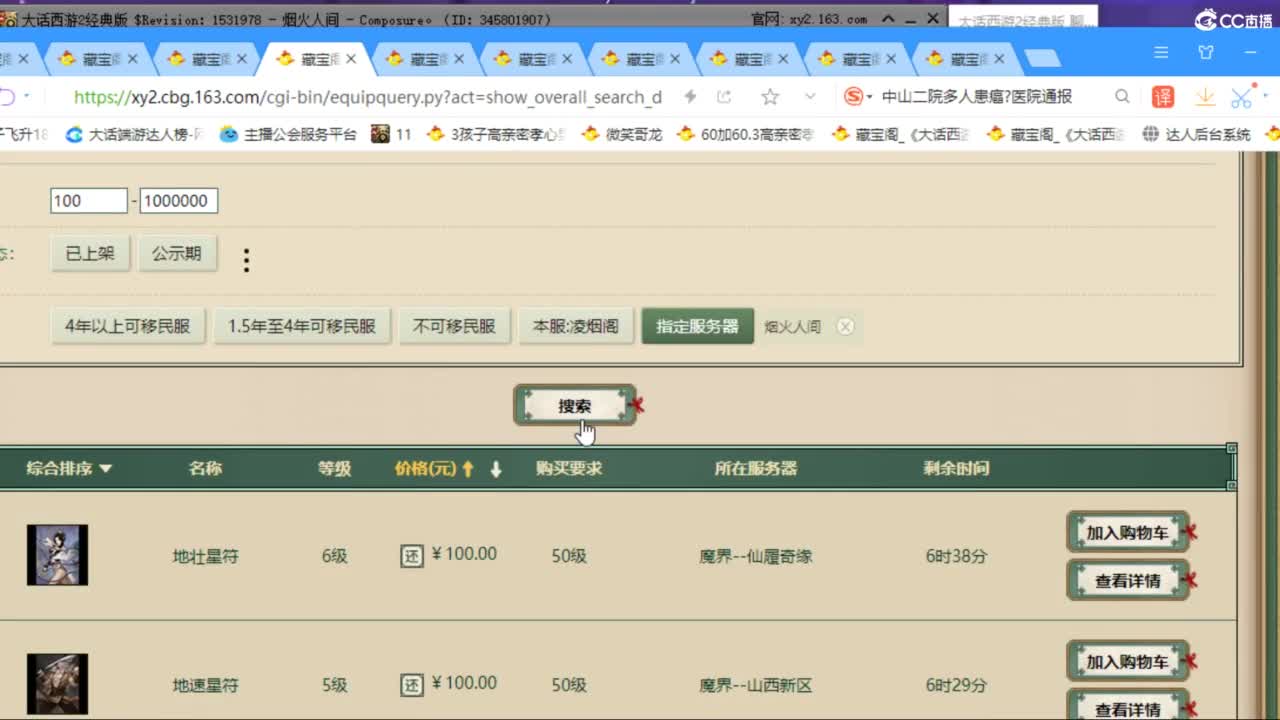Viewport: 1280px width, 720px height.
Task: Click the scissors screenshot tool icon
Action: (x=1241, y=97)
